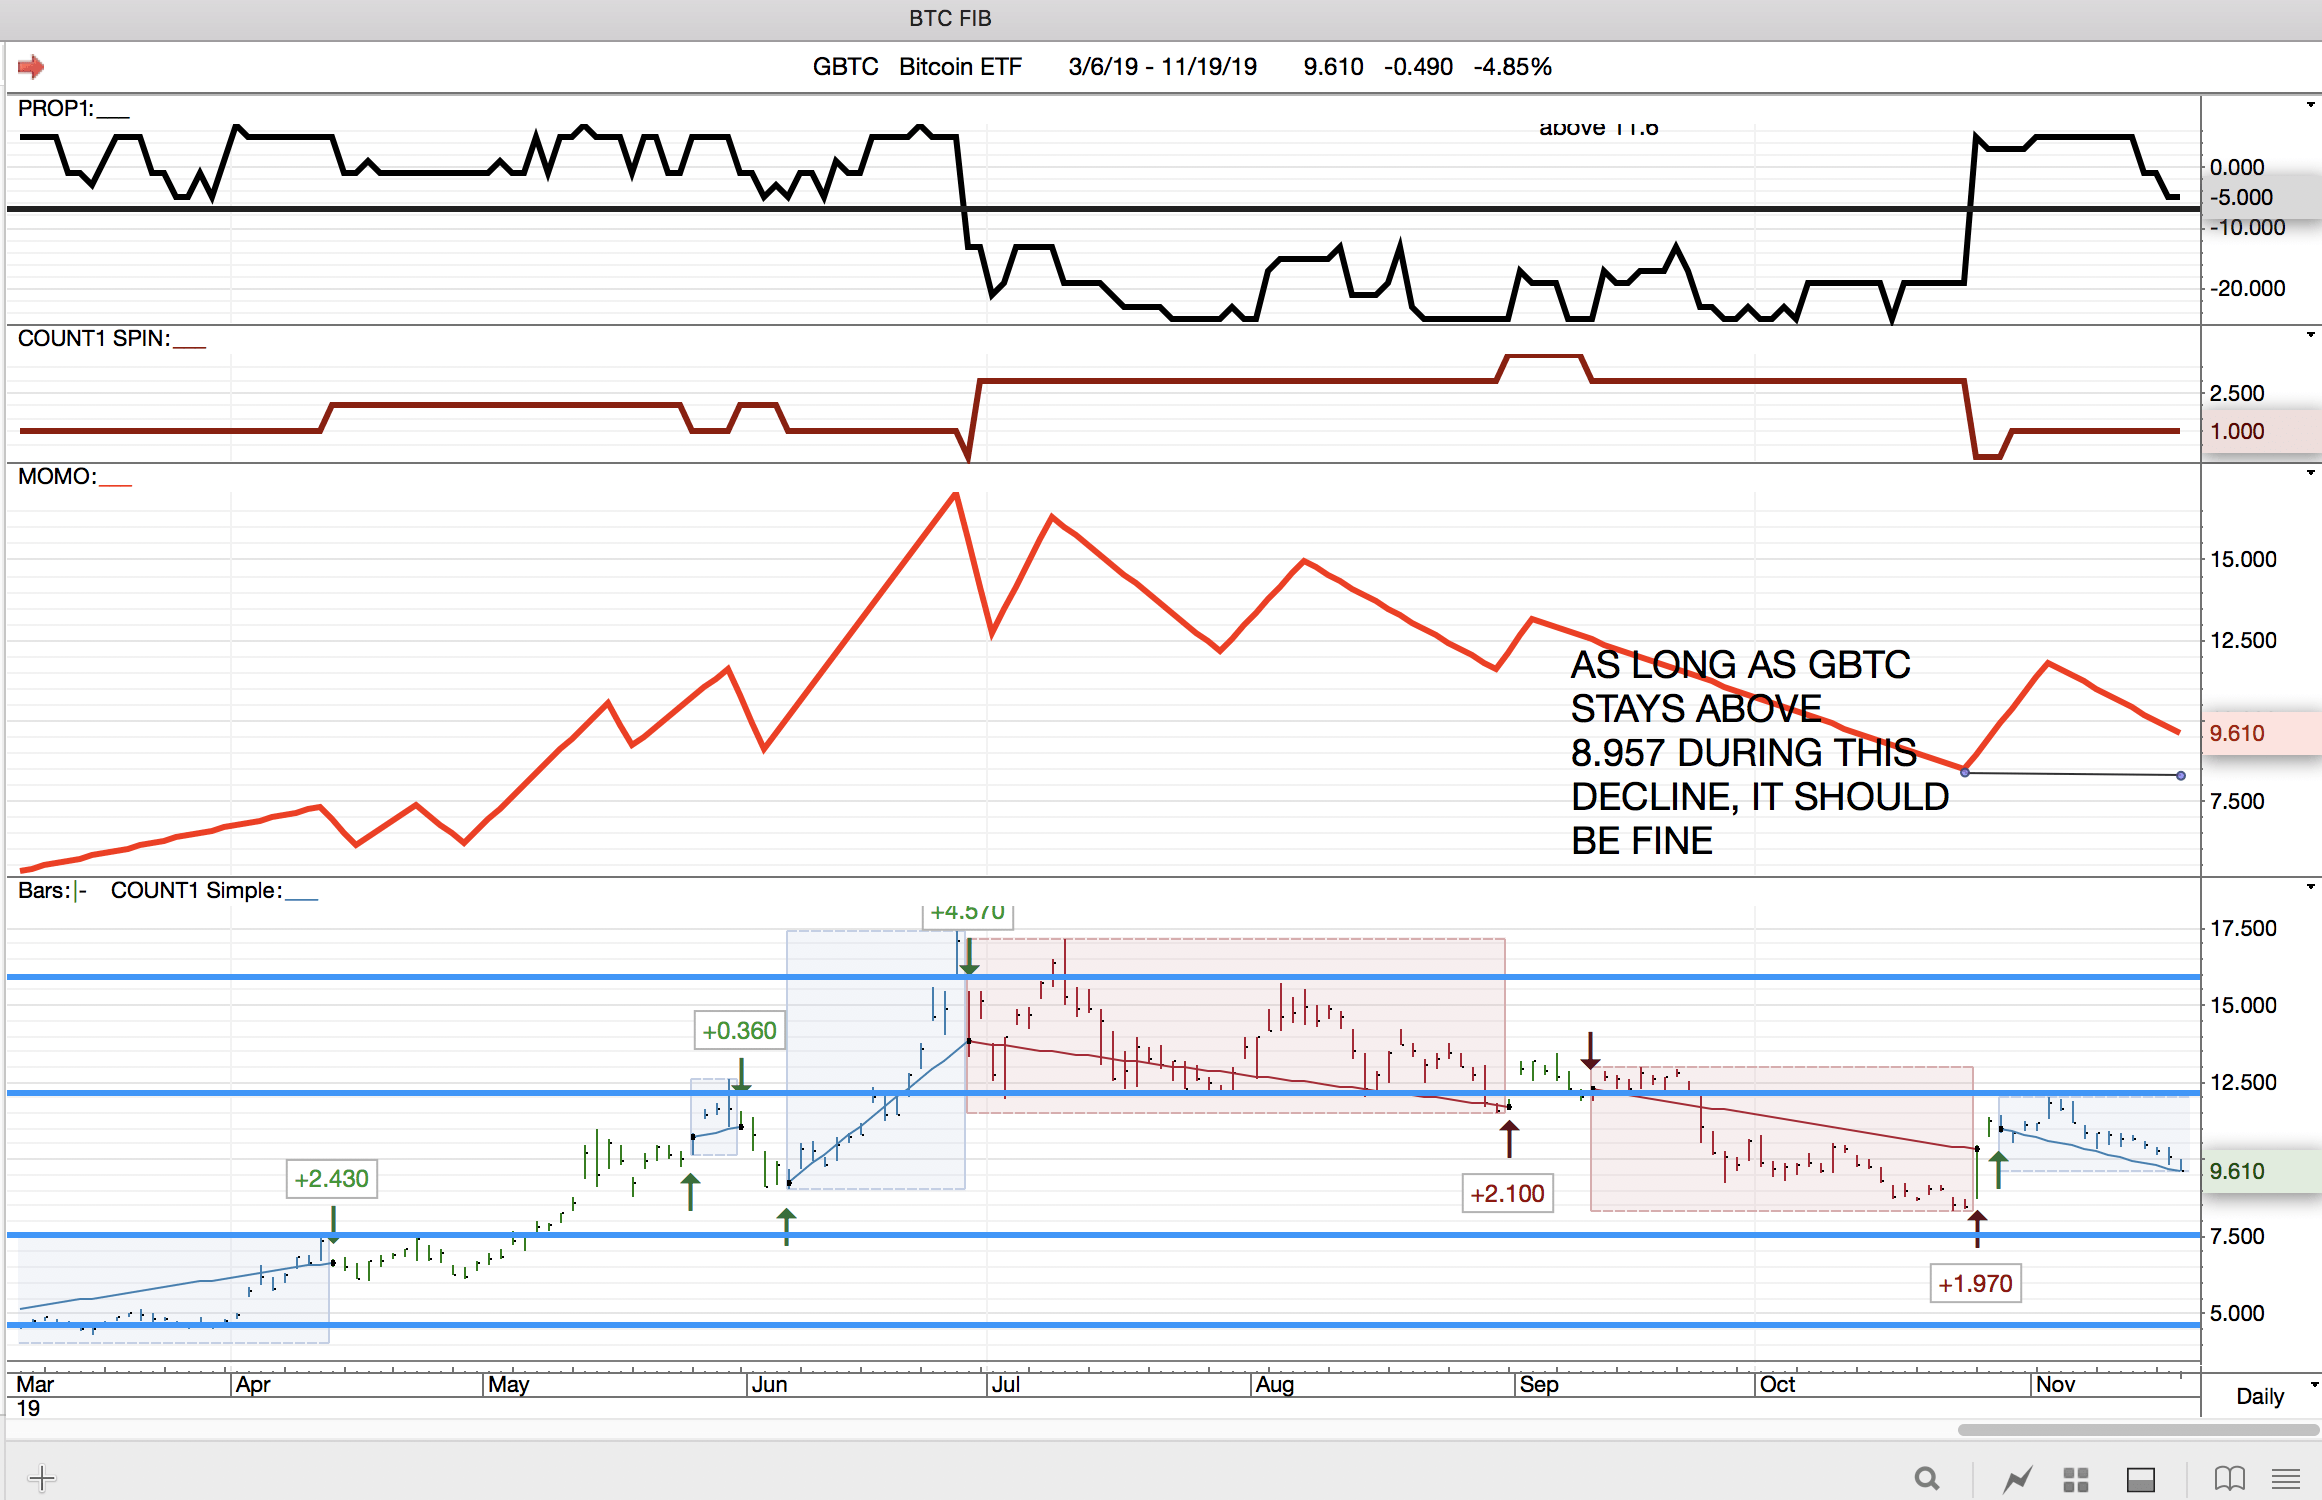Open the MOMO pane dropdown arrow

2311,473
